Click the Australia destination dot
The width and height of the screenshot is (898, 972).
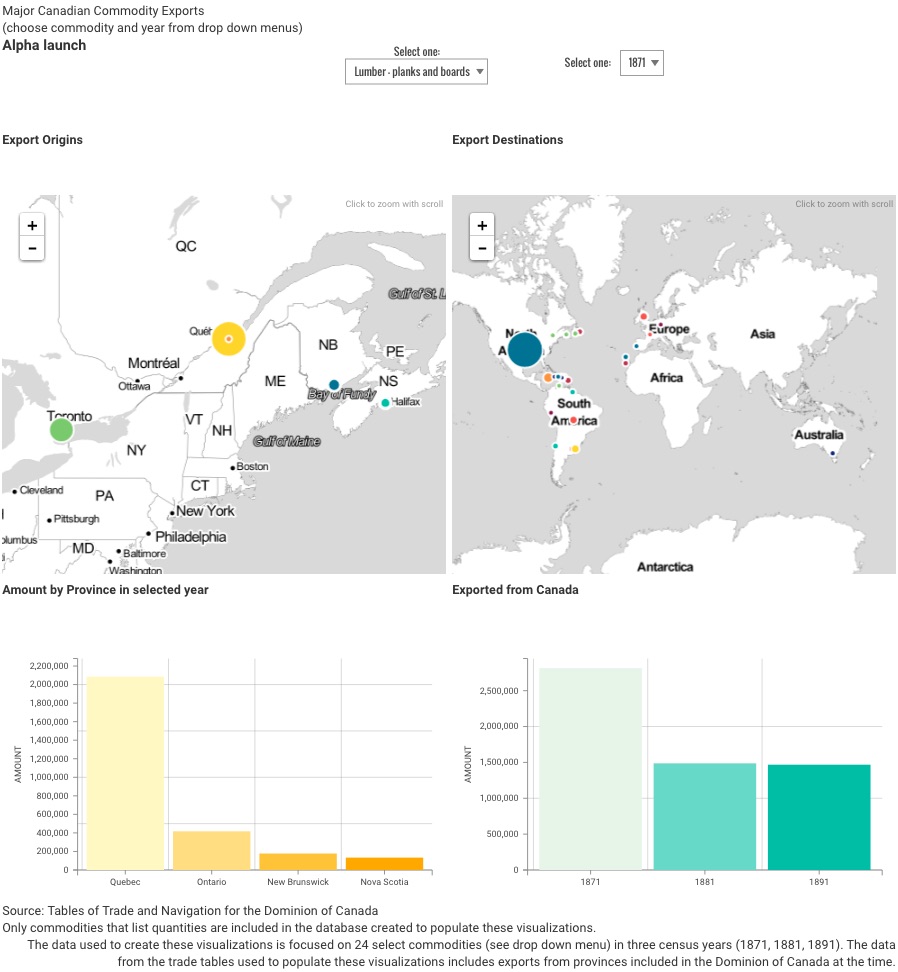[x=833, y=453]
